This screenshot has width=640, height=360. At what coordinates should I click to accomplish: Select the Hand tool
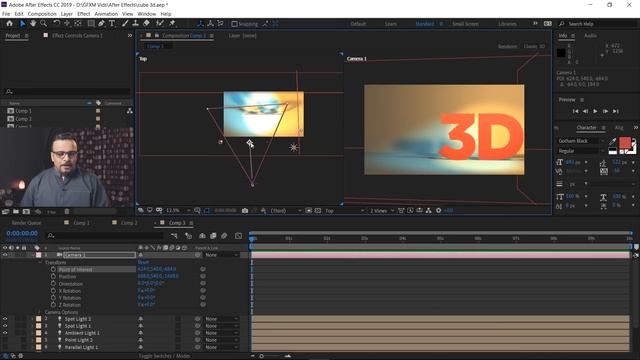33,24
